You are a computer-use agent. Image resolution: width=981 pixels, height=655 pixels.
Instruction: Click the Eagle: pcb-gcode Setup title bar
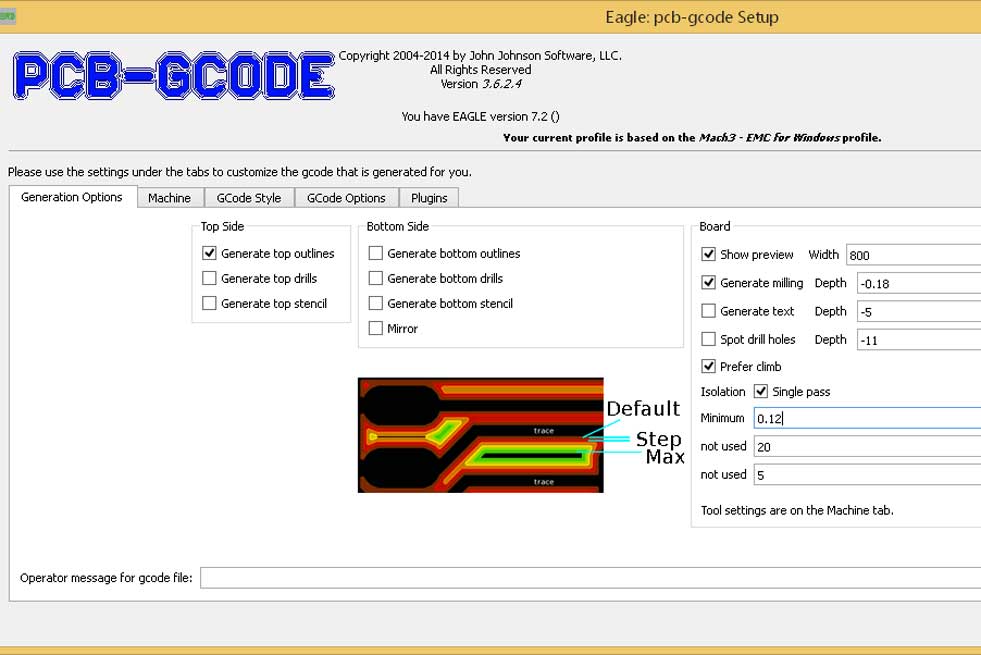pyautogui.click(x=490, y=17)
